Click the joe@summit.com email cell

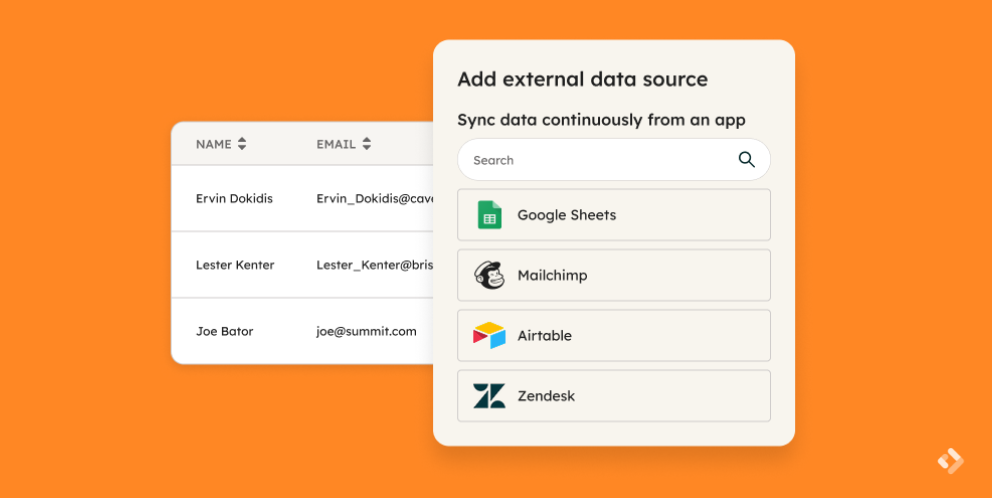(366, 331)
